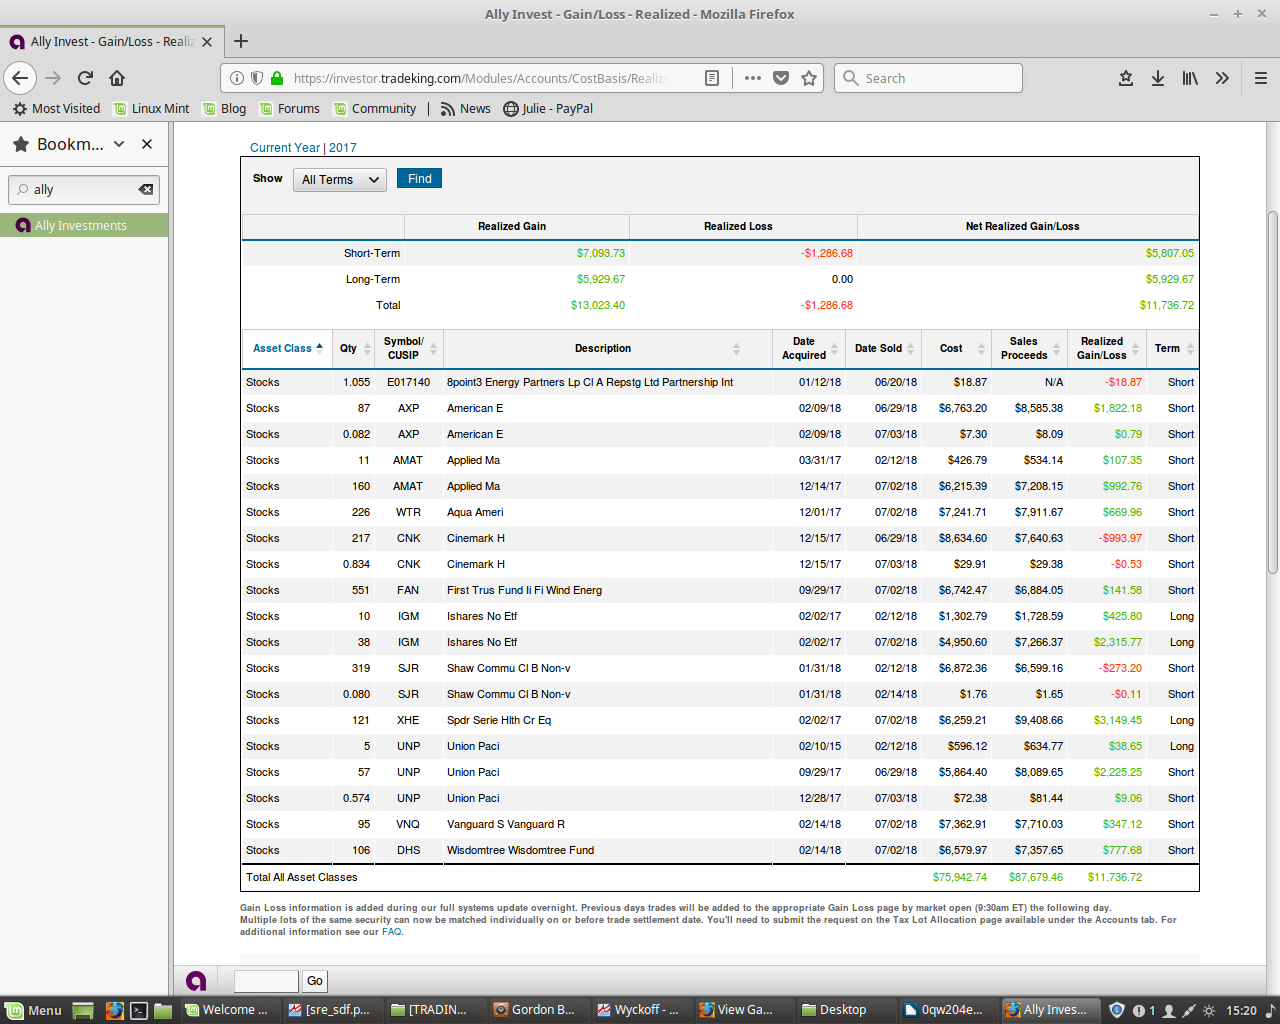This screenshot has height=1024, width=1280.
Task: Open the Community bookmark
Action: point(375,108)
